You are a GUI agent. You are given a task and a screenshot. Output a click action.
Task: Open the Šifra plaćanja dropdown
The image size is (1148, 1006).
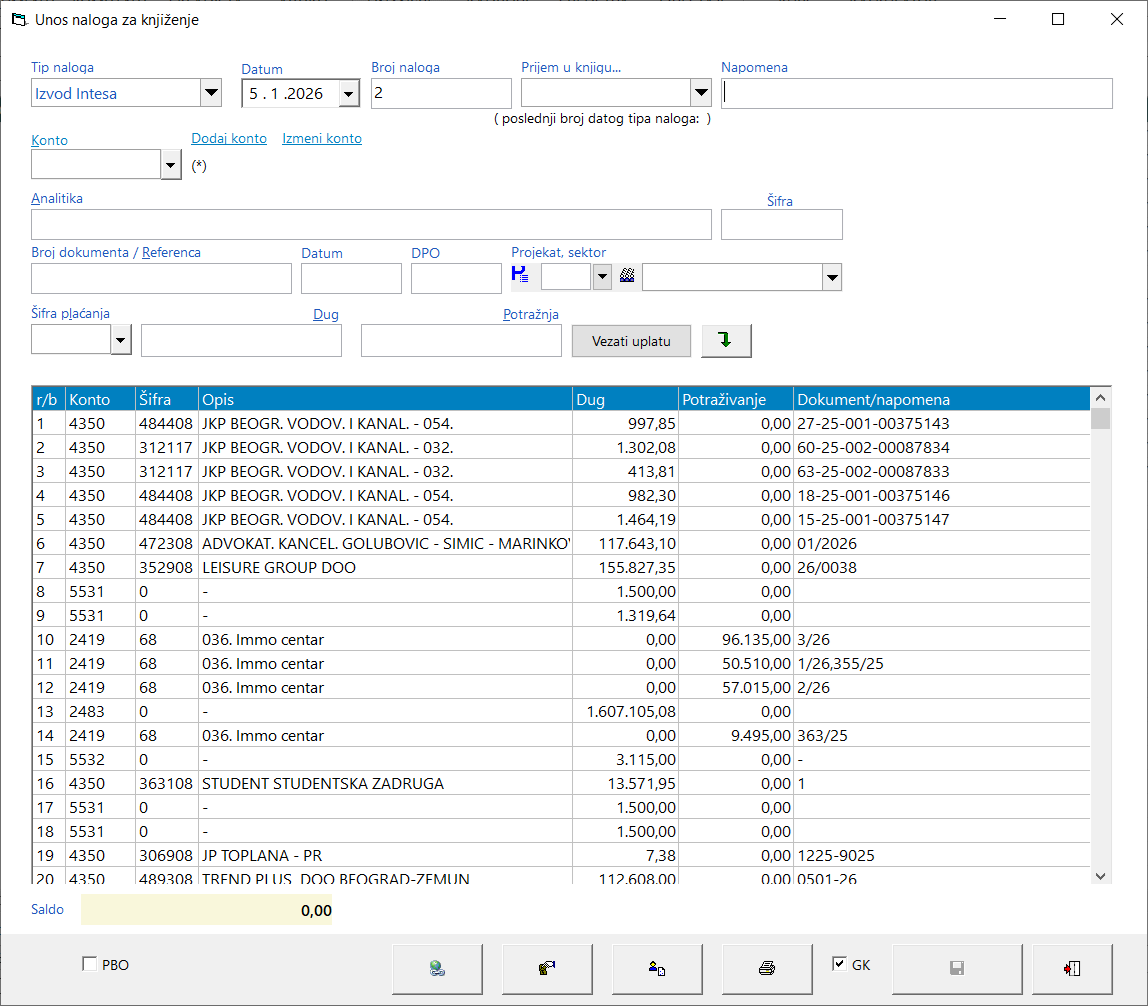121,340
